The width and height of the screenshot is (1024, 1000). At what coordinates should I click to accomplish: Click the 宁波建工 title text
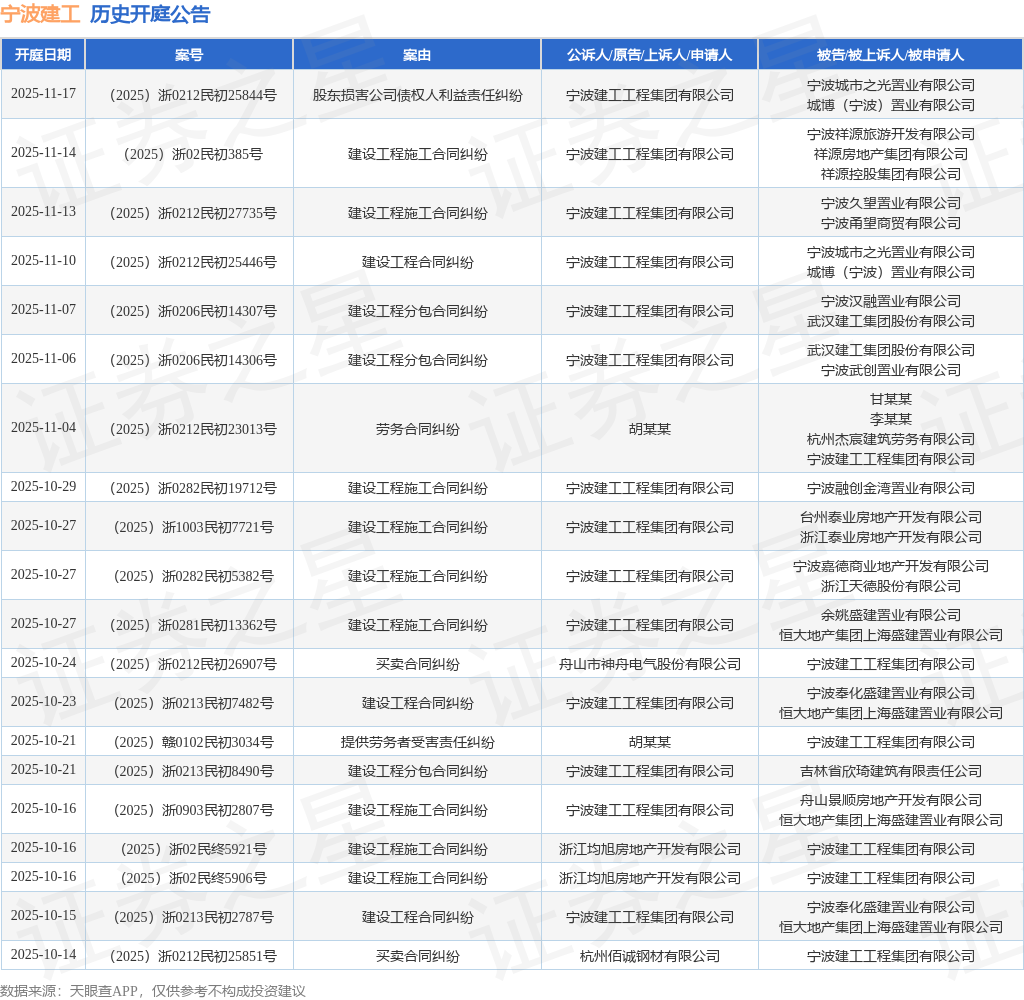[x=40, y=14]
